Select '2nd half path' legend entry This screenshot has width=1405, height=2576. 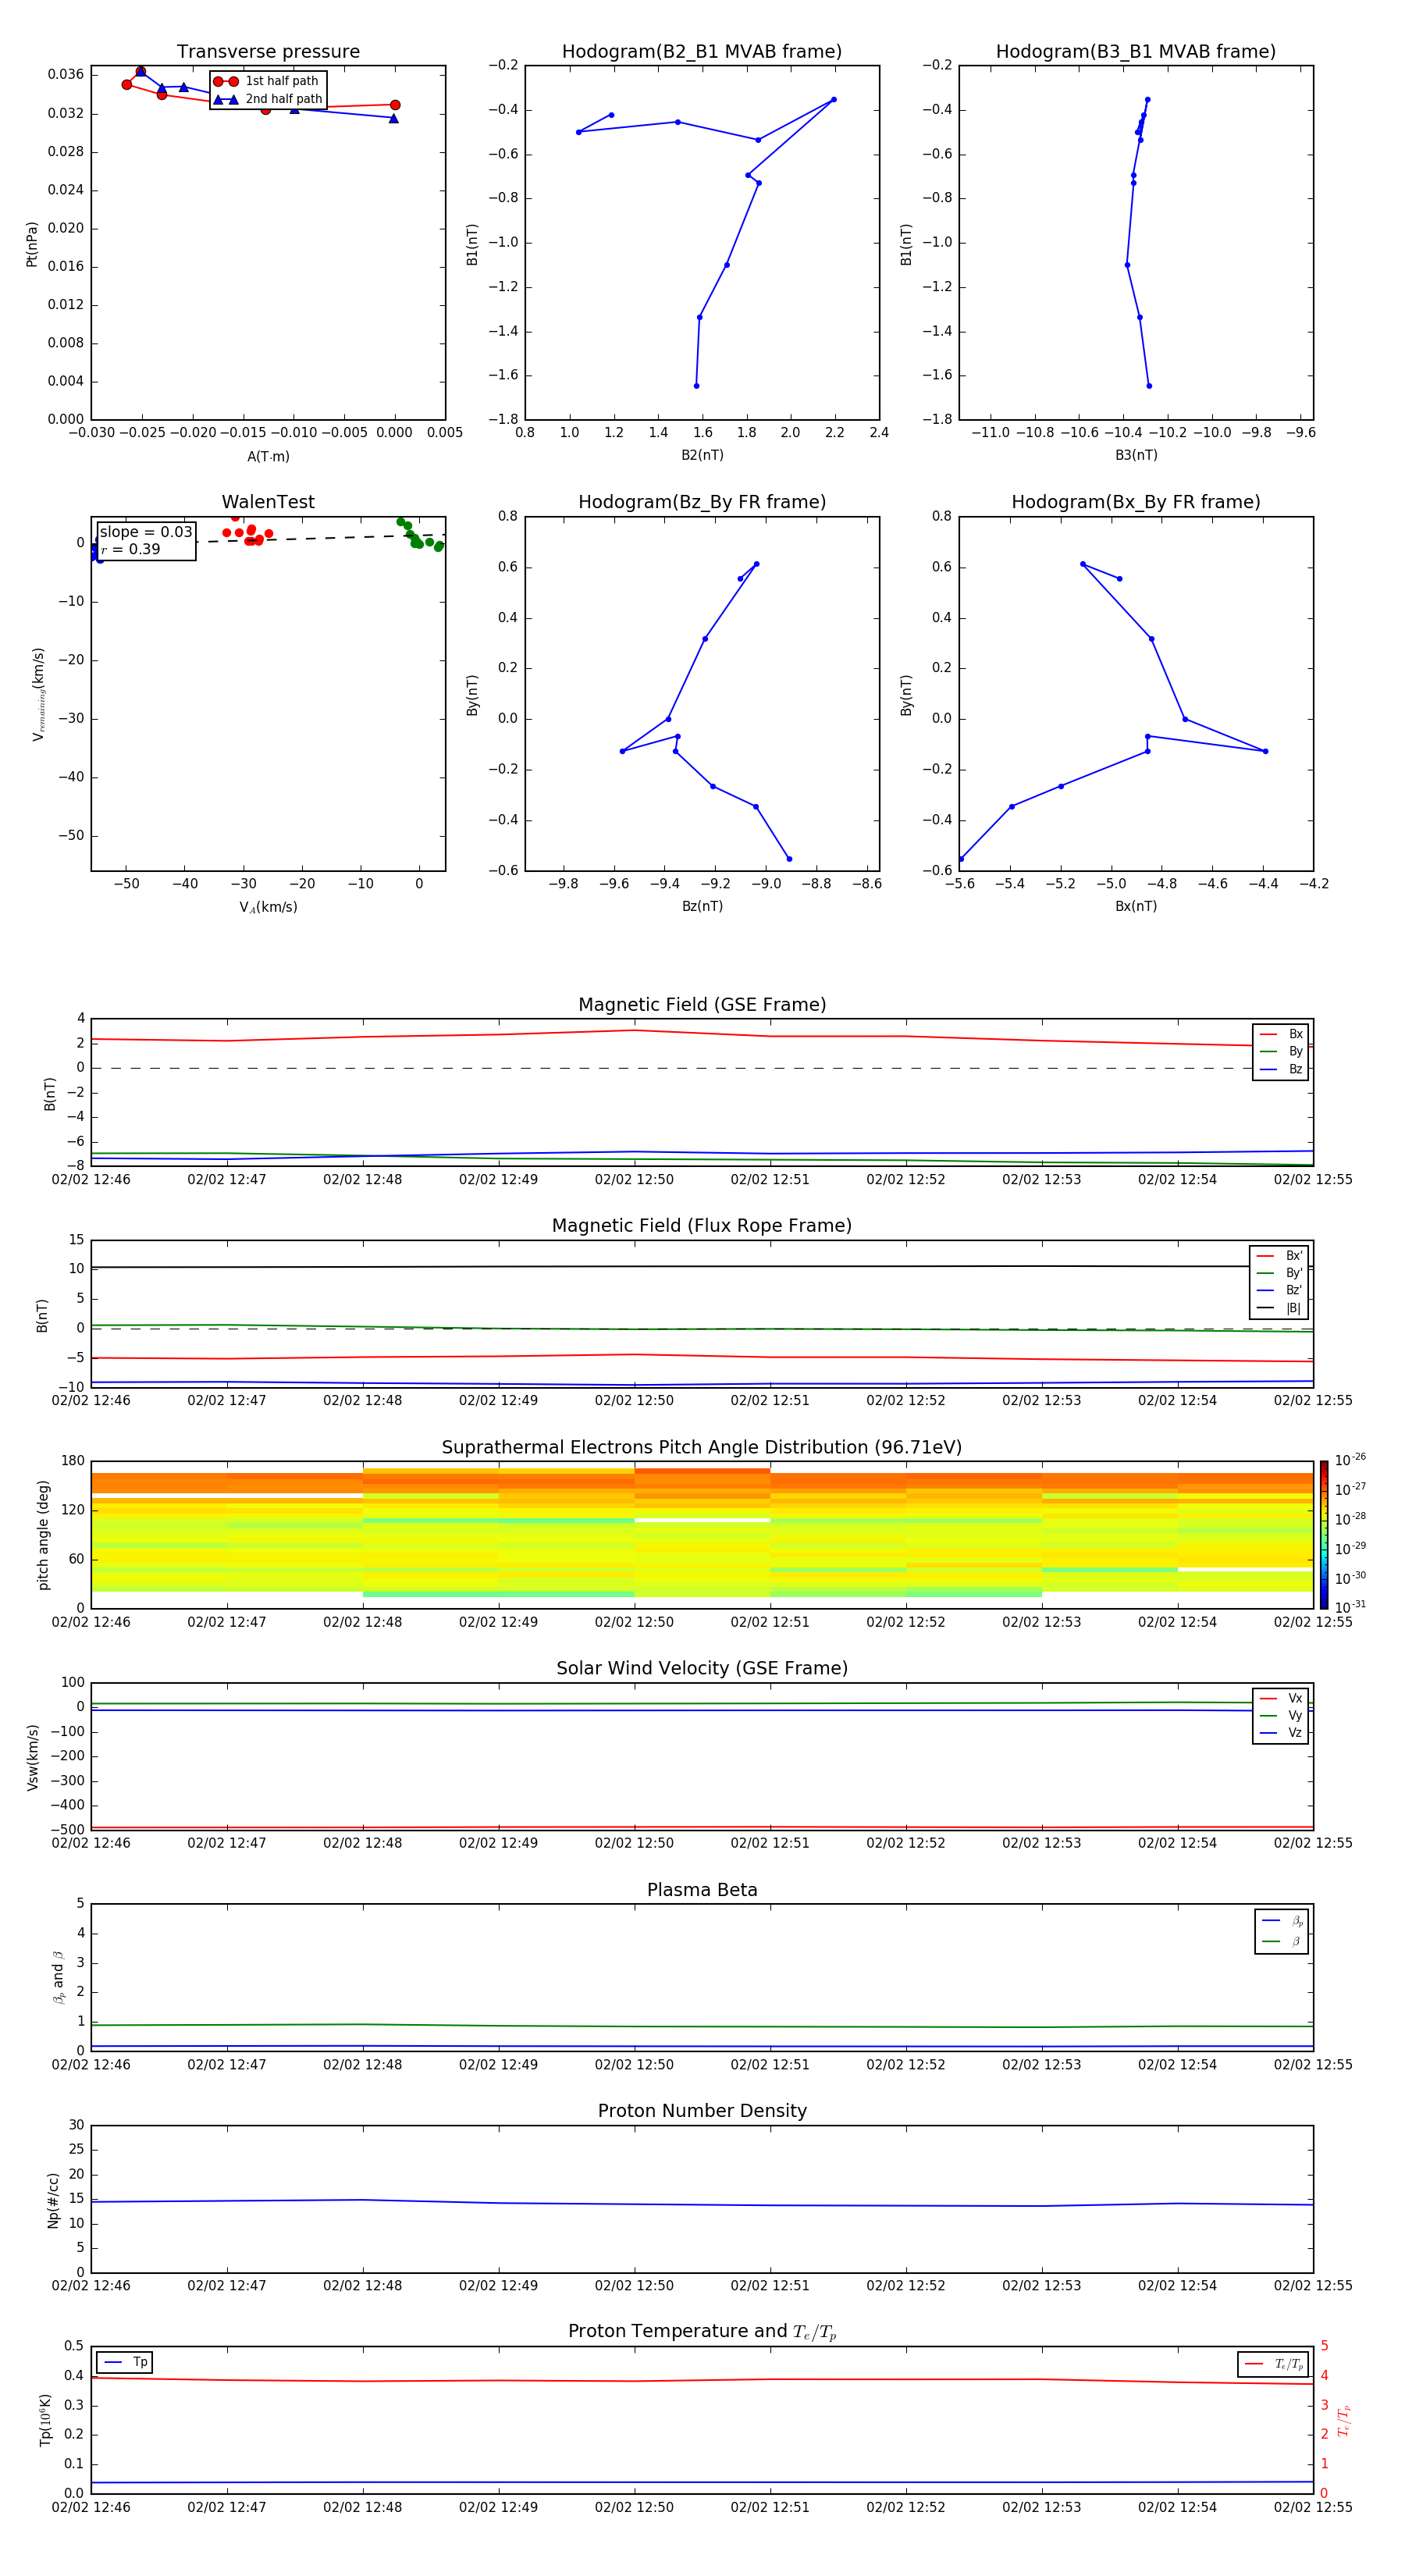[x=266, y=99]
